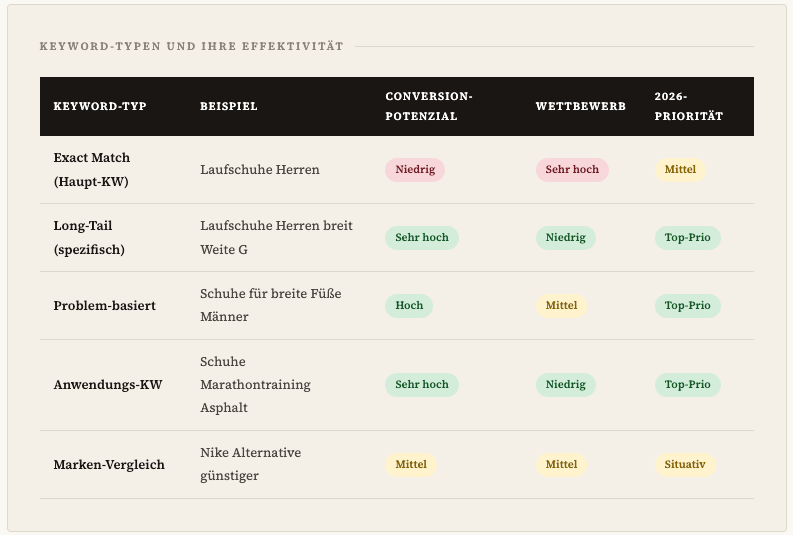Select the Problem-basiert row label

coord(104,305)
